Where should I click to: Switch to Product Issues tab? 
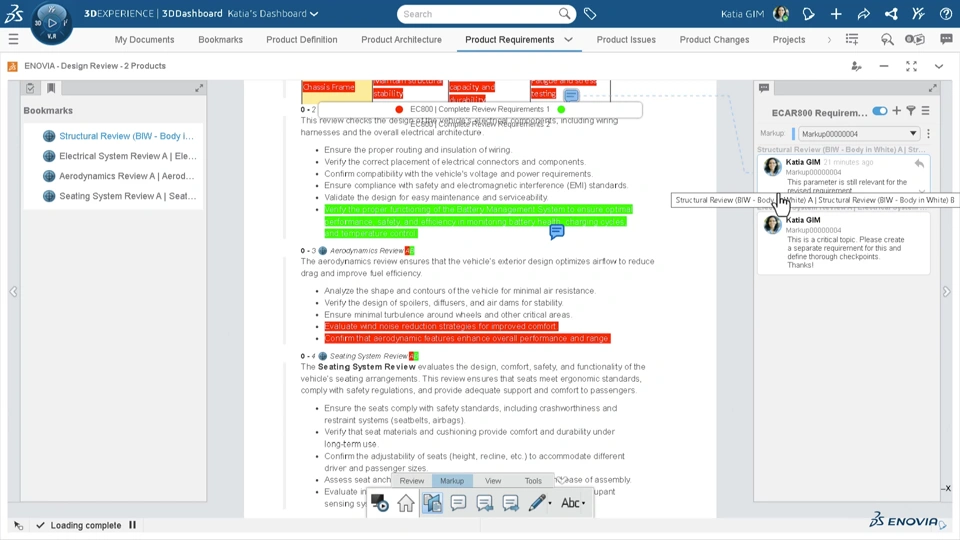[626, 40]
